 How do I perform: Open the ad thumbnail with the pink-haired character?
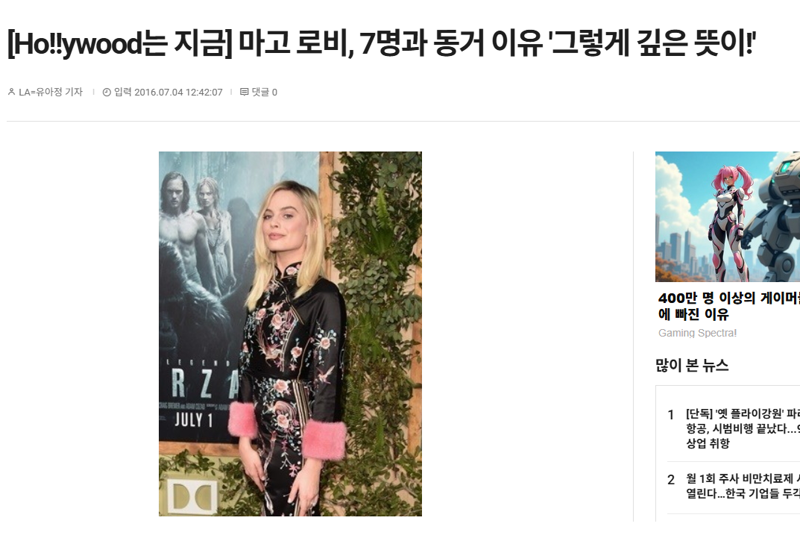pyautogui.click(x=728, y=216)
